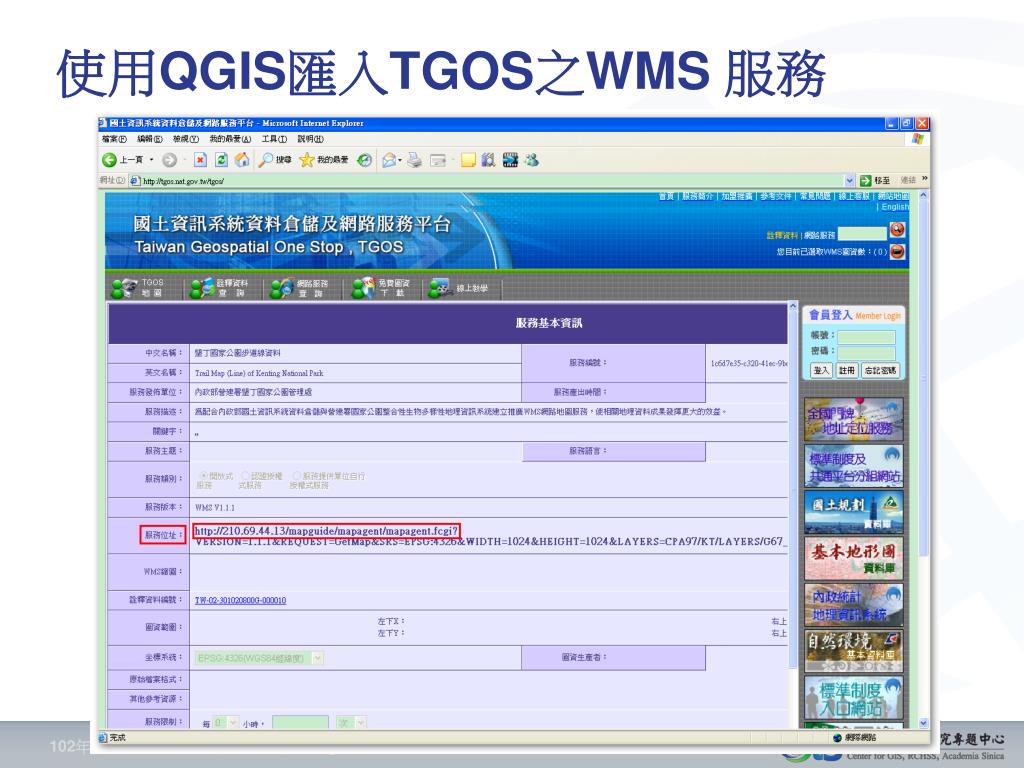Open the address bar dropdown arrow
This screenshot has width=1024, height=768.
[850, 180]
